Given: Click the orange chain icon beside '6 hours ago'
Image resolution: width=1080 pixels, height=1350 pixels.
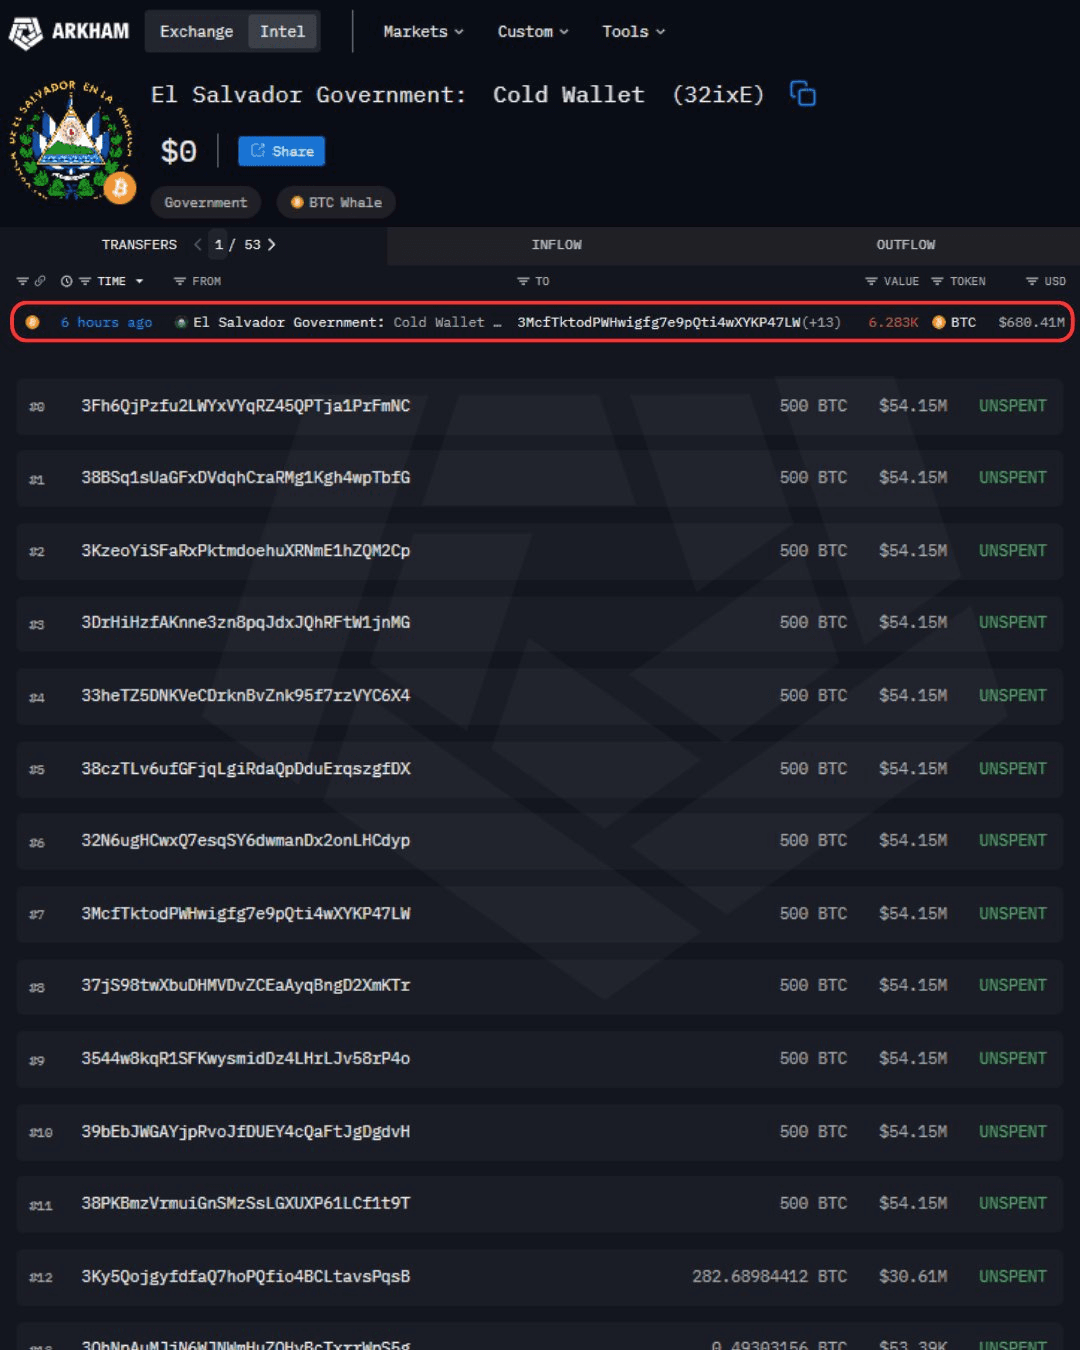Looking at the screenshot, I should coord(32,322).
